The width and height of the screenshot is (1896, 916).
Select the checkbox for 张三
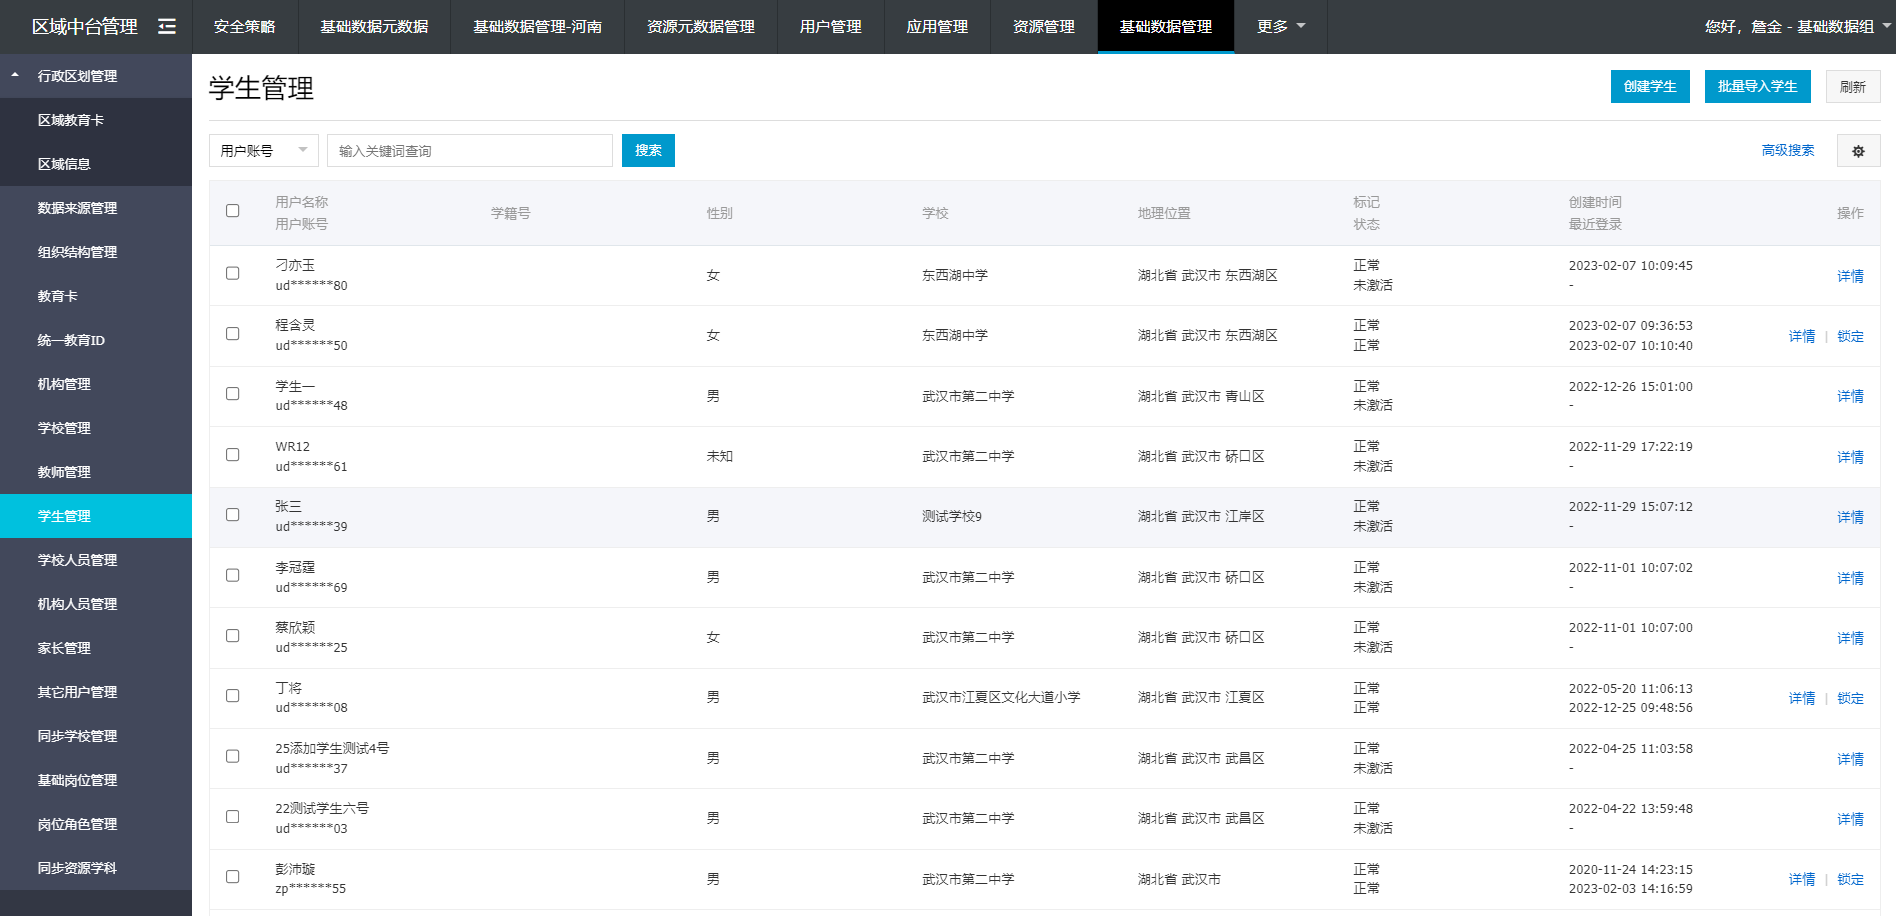click(233, 514)
